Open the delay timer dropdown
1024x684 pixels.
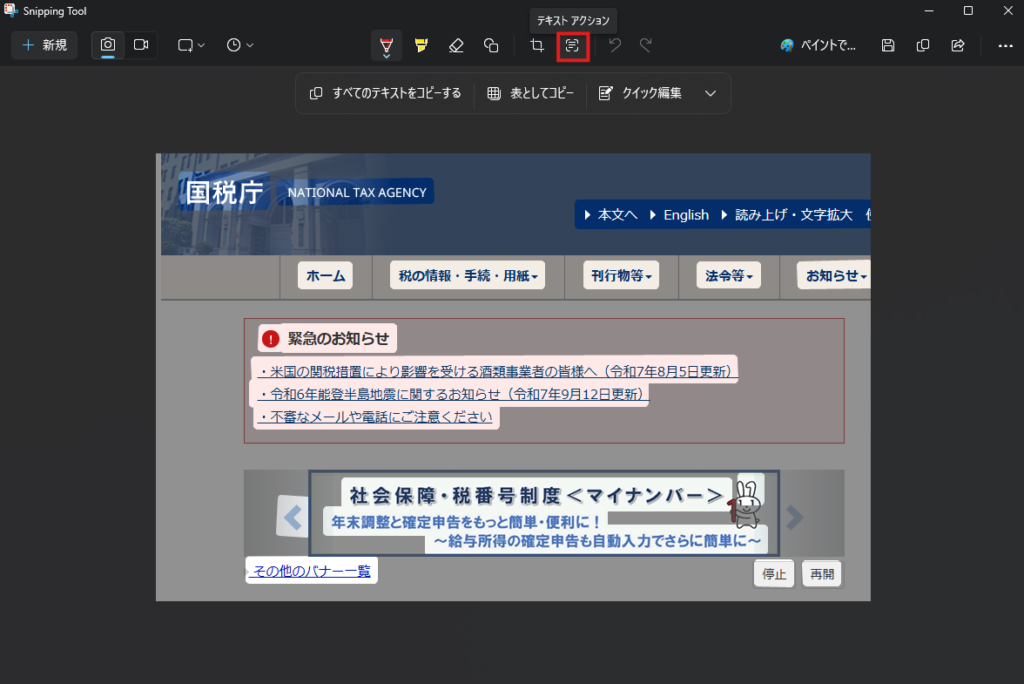coord(240,45)
